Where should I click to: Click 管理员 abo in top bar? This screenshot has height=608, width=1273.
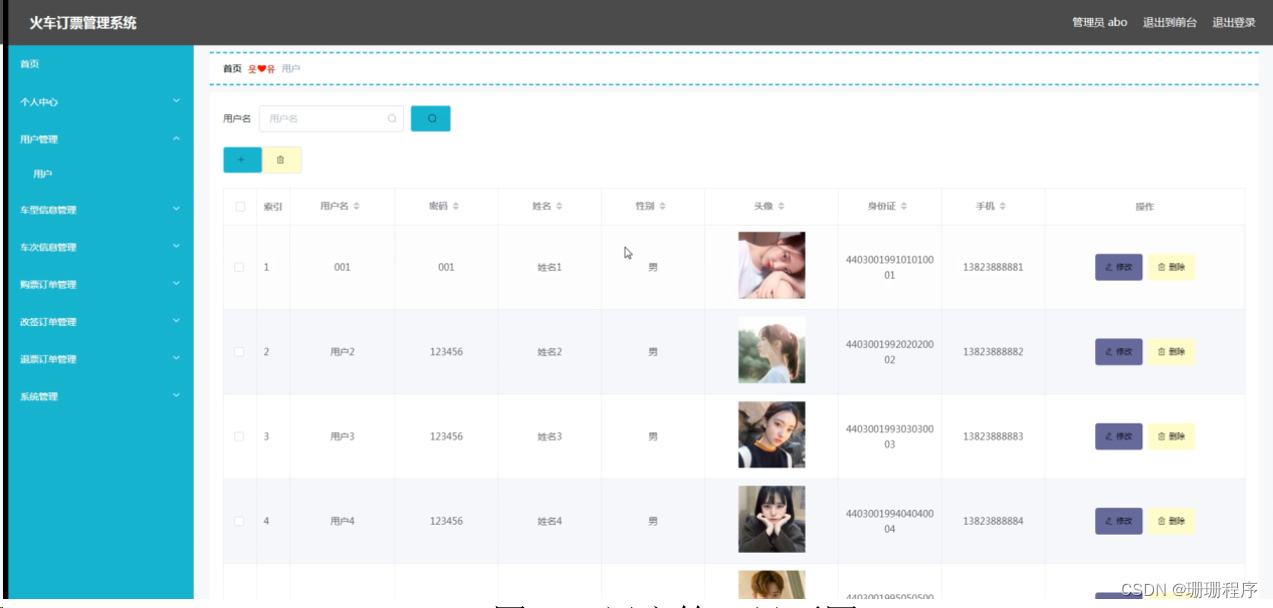(1100, 23)
